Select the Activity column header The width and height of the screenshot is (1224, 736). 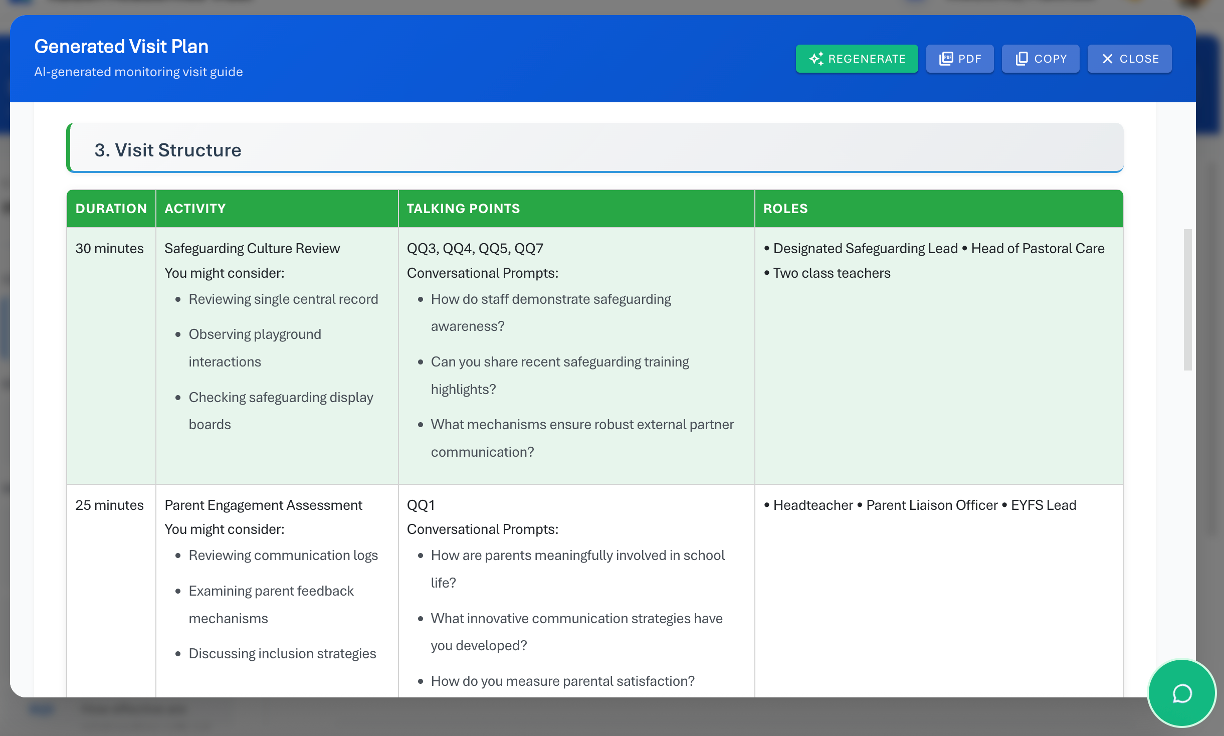[x=195, y=209]
